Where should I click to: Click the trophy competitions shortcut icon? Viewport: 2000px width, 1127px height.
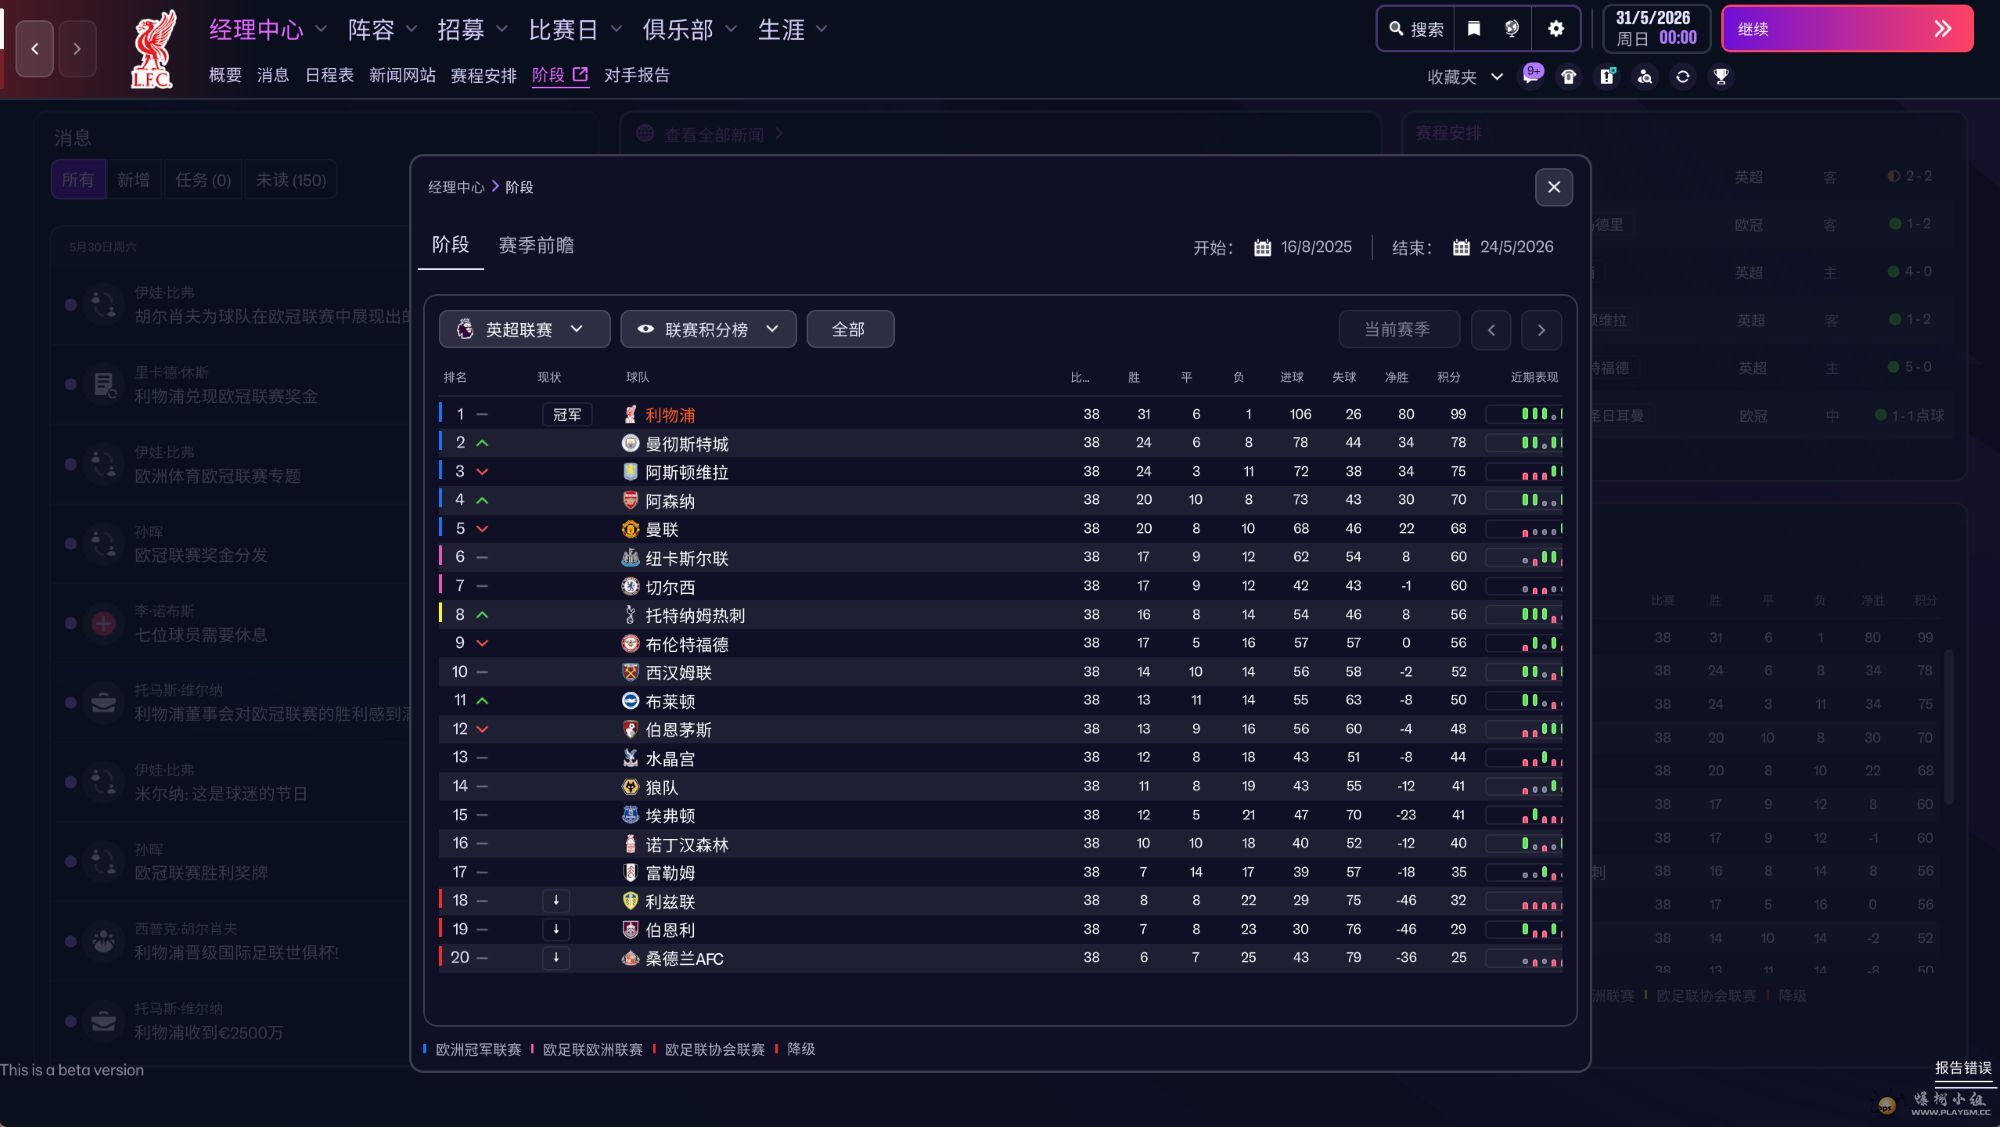[1721, 77]
